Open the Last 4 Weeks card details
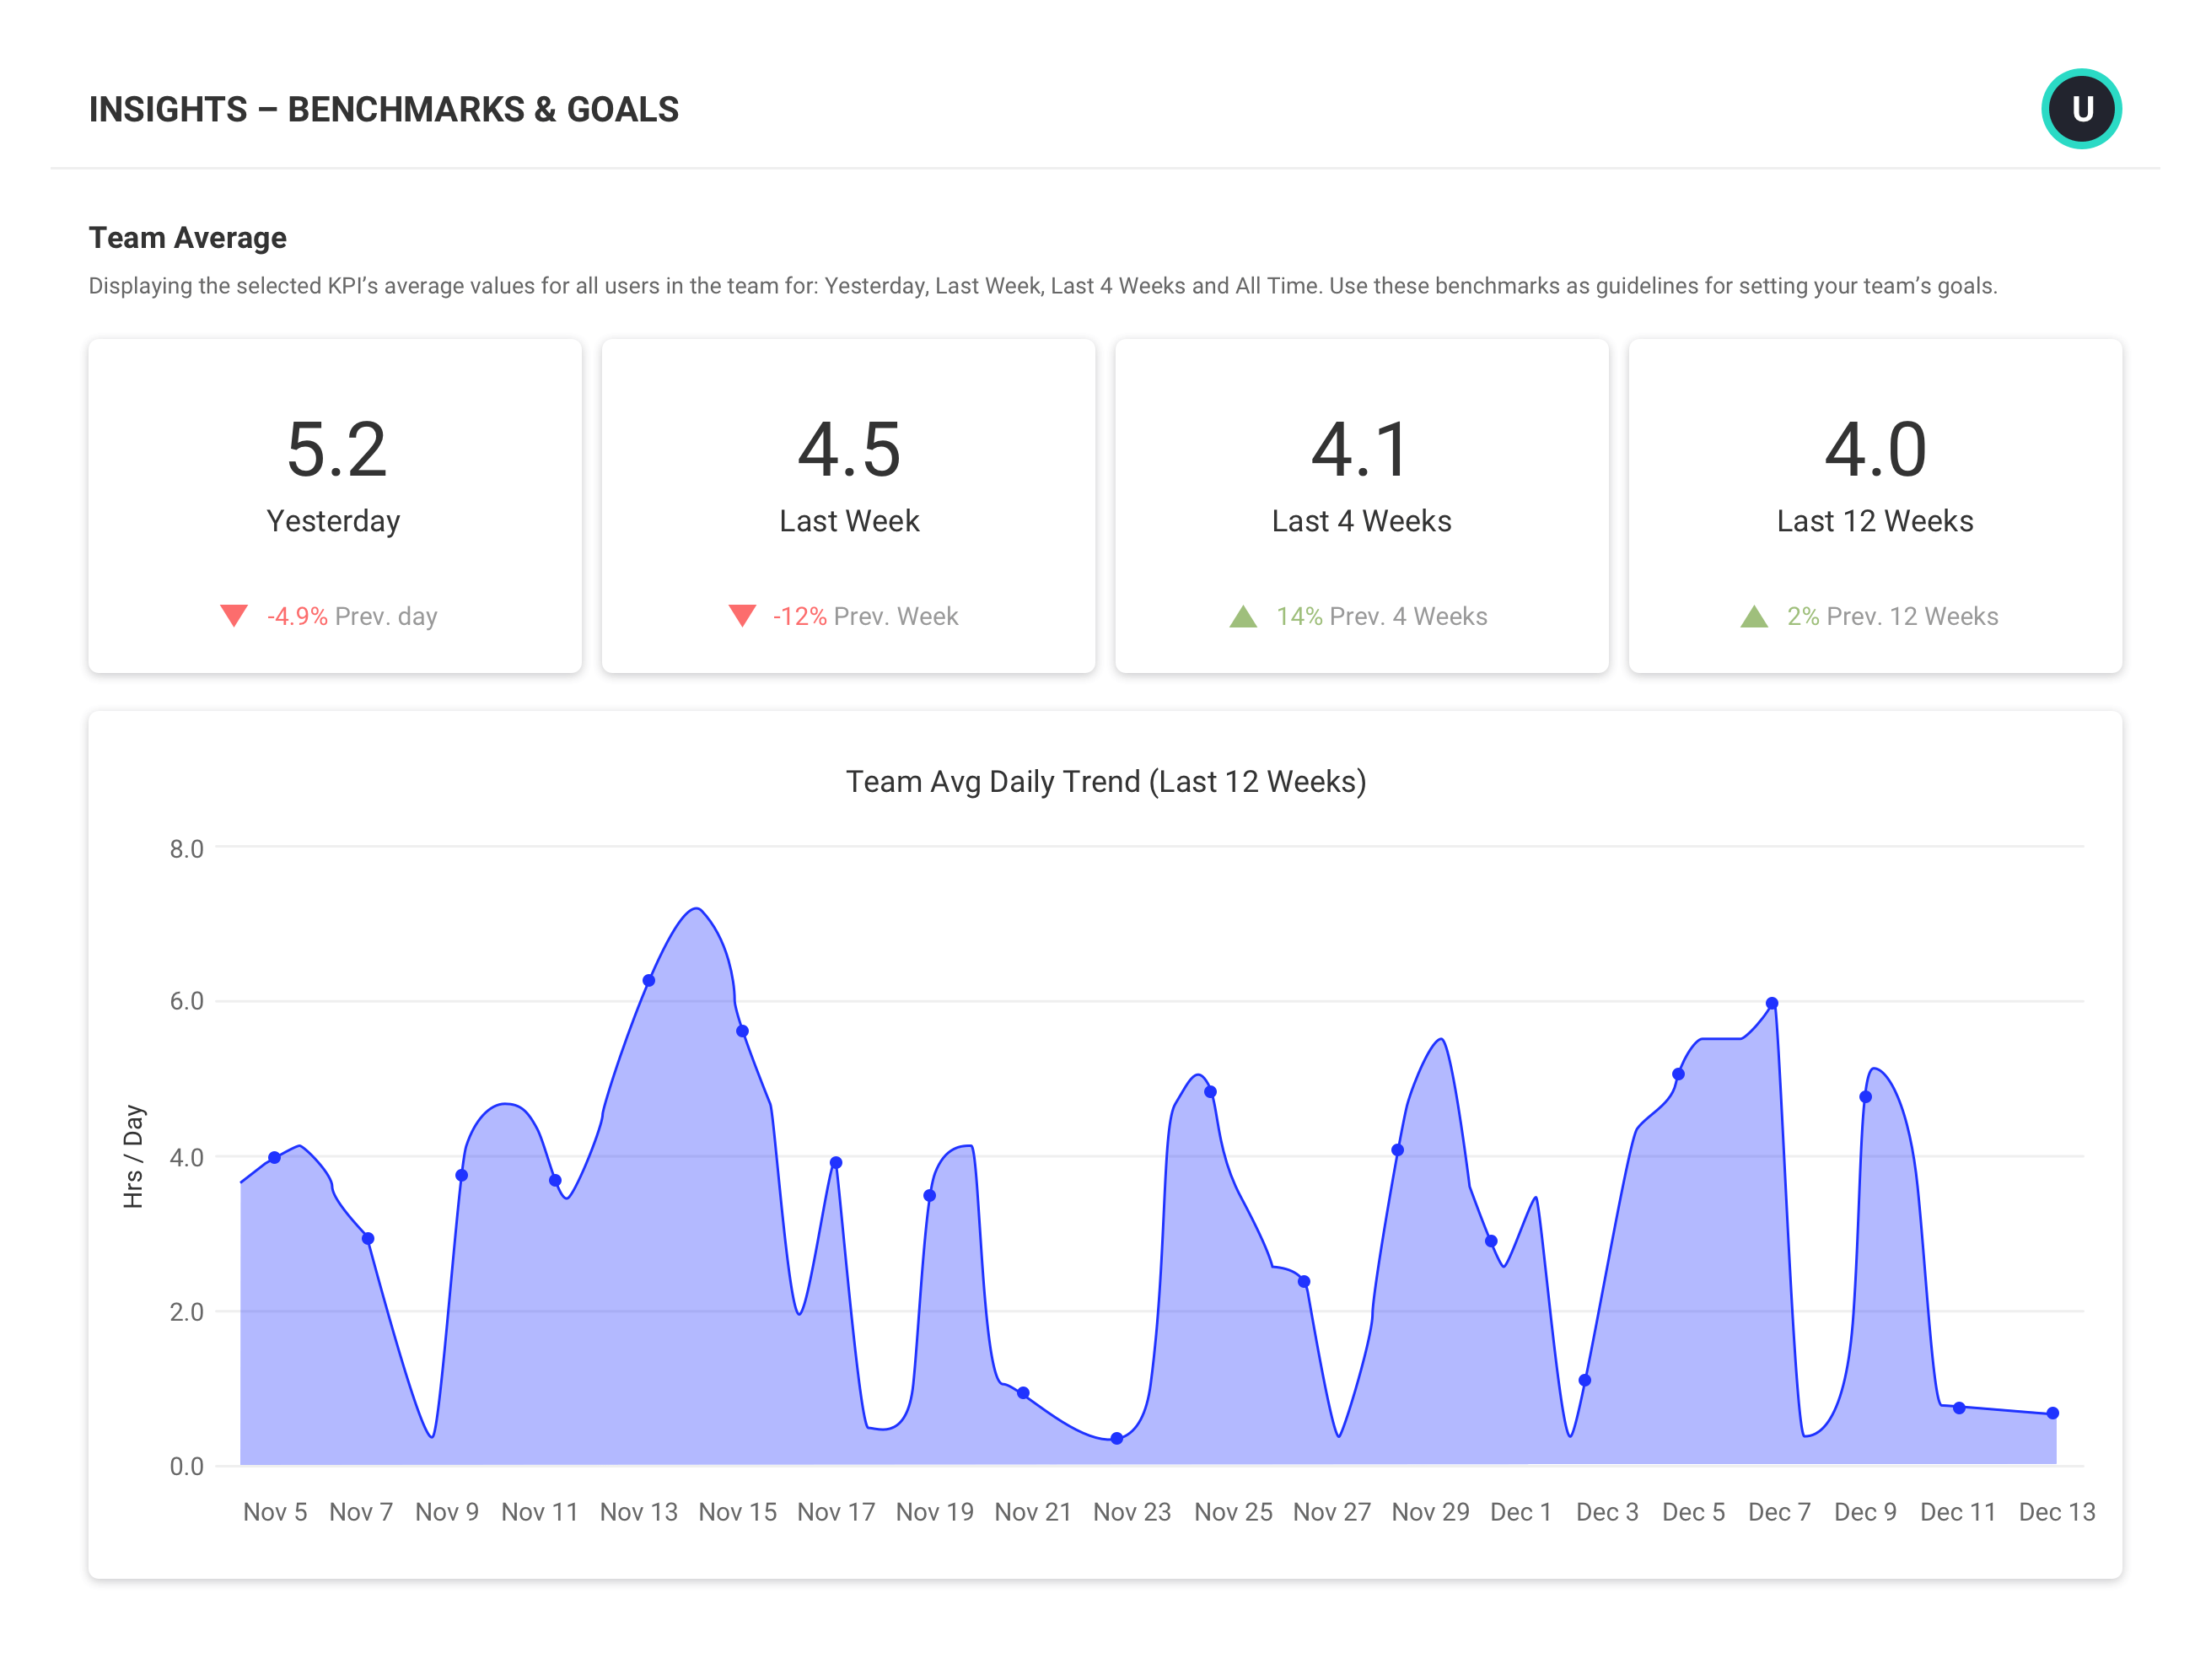Image resolution: width=2211 pixels, height=1680 pixels. point(1361,504)
